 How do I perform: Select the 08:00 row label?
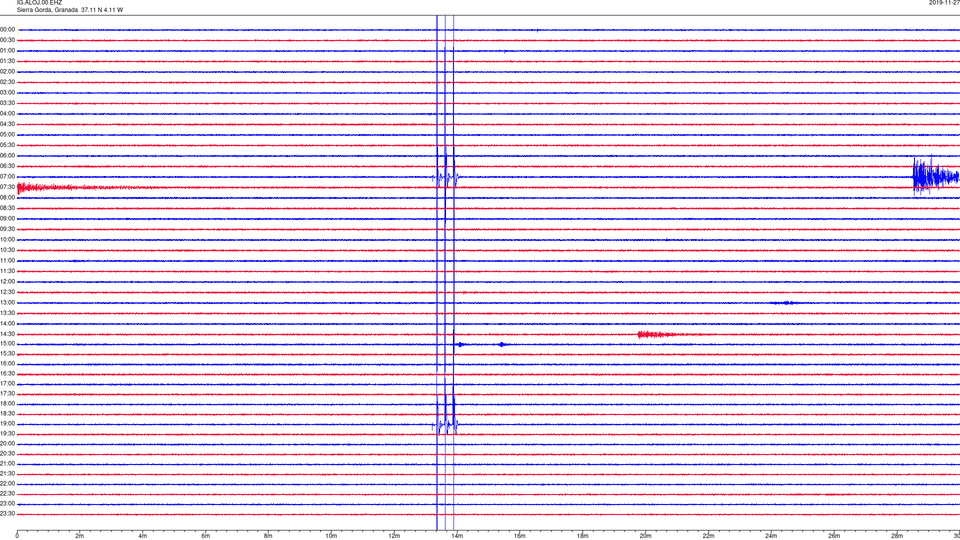click(7, 198)
